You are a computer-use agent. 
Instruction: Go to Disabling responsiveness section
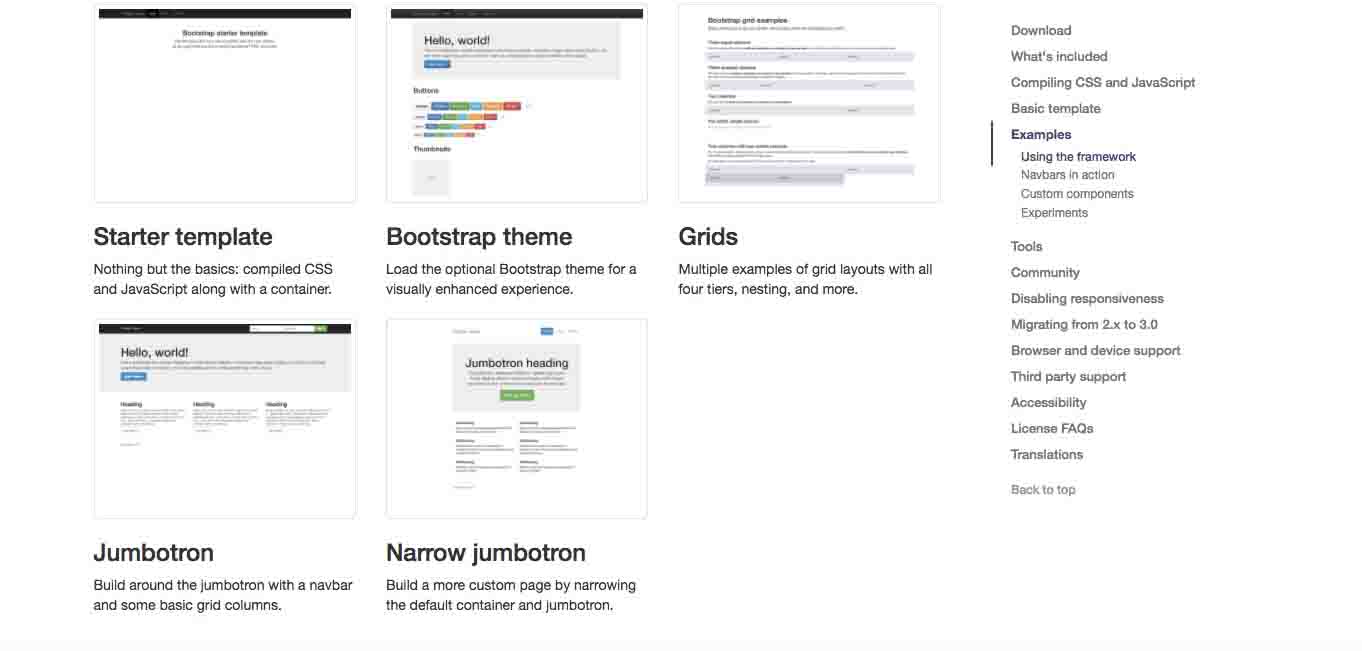coord(1087,299)
